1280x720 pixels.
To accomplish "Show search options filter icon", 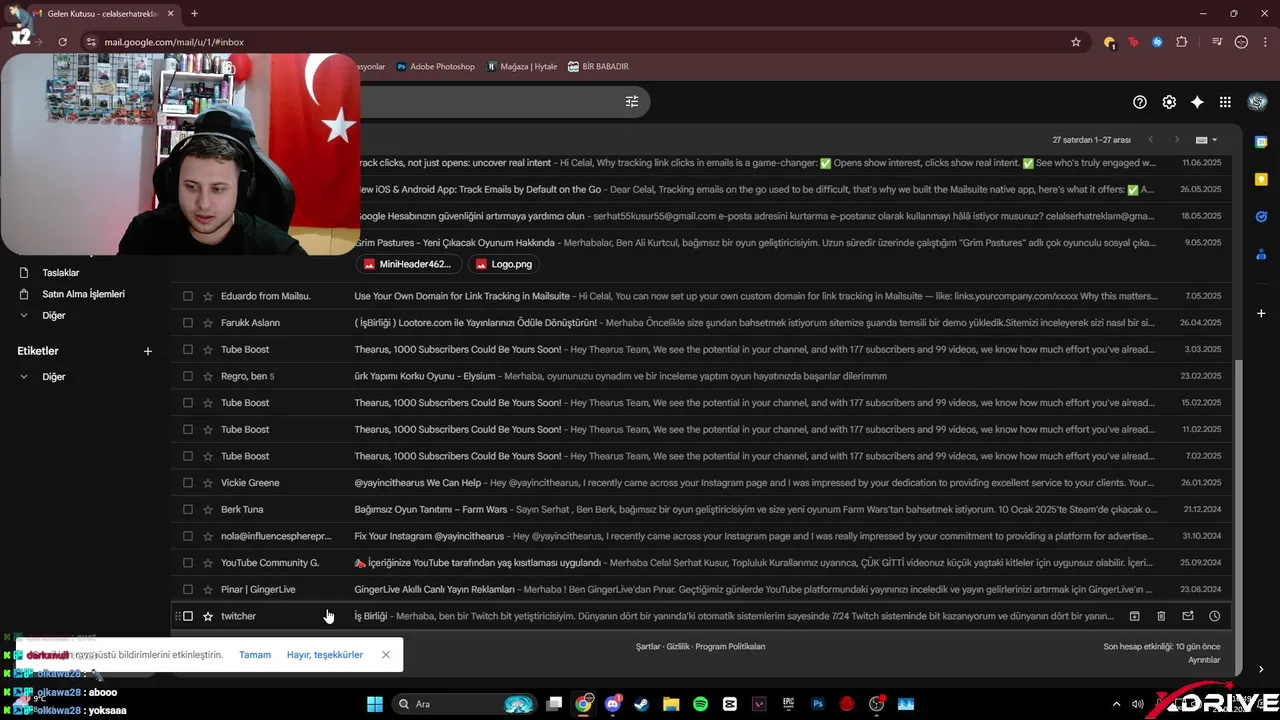I will coord(632,101).
